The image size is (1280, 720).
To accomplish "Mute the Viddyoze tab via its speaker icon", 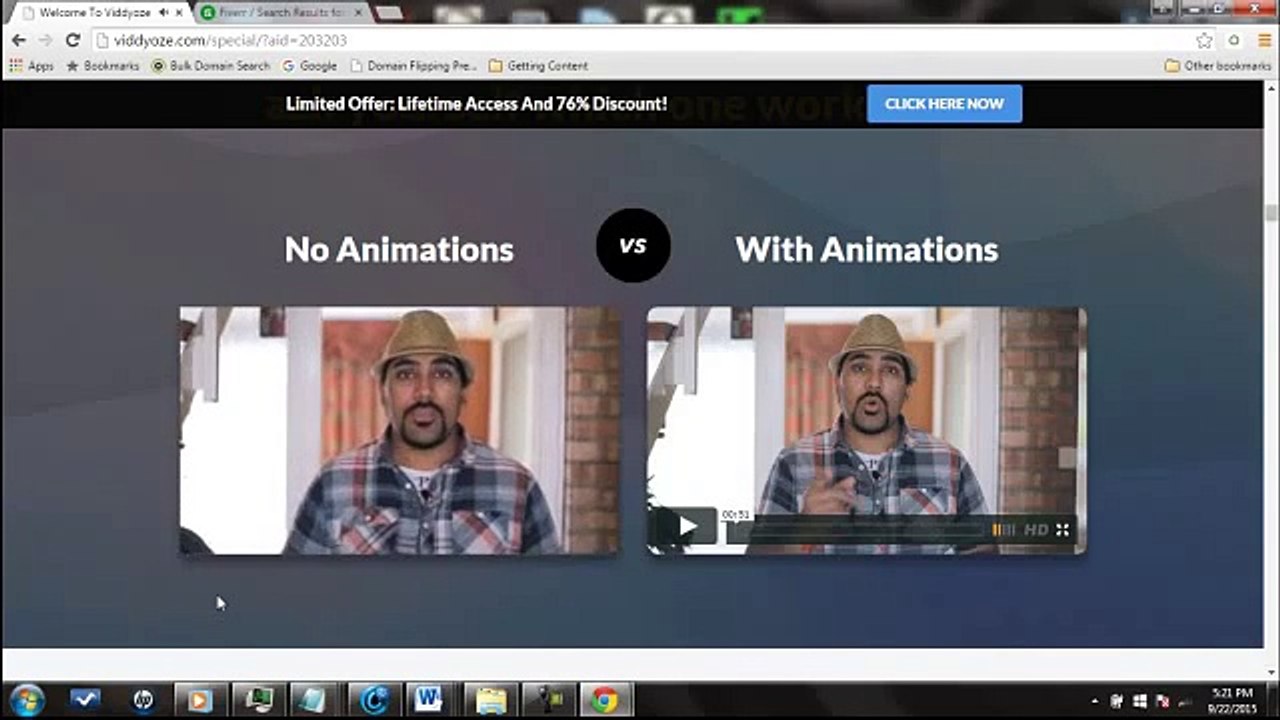I will pyautogui.click(x=163, y=12).
